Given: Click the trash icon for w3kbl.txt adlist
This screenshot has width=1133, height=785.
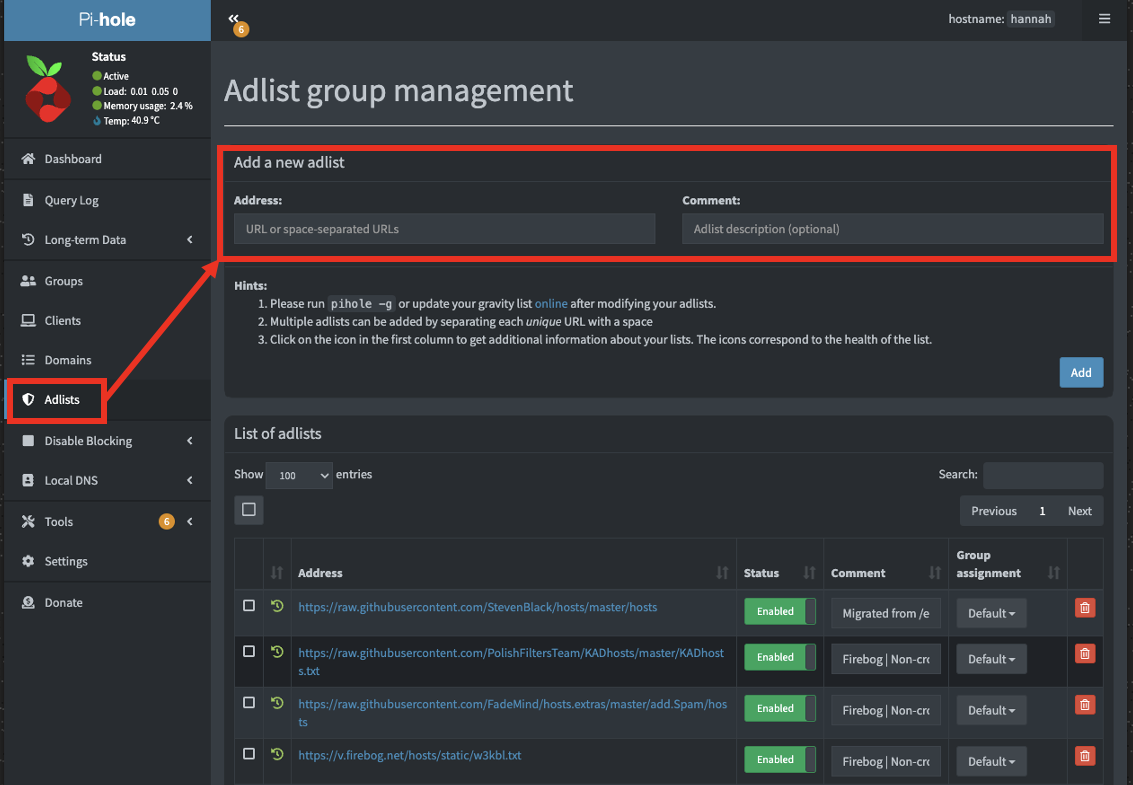Looking at the screenshot, I should click(x=1084, y=756).
